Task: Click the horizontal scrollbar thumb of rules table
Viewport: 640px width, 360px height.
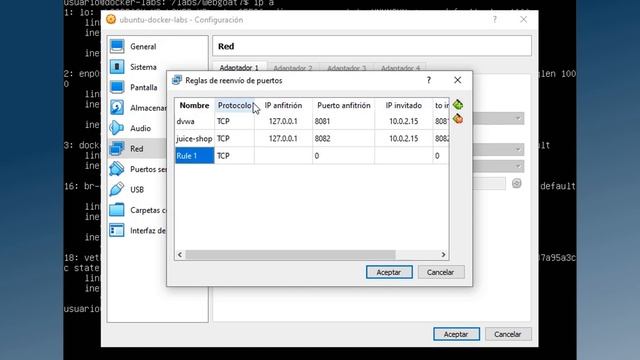Action: 290,255
